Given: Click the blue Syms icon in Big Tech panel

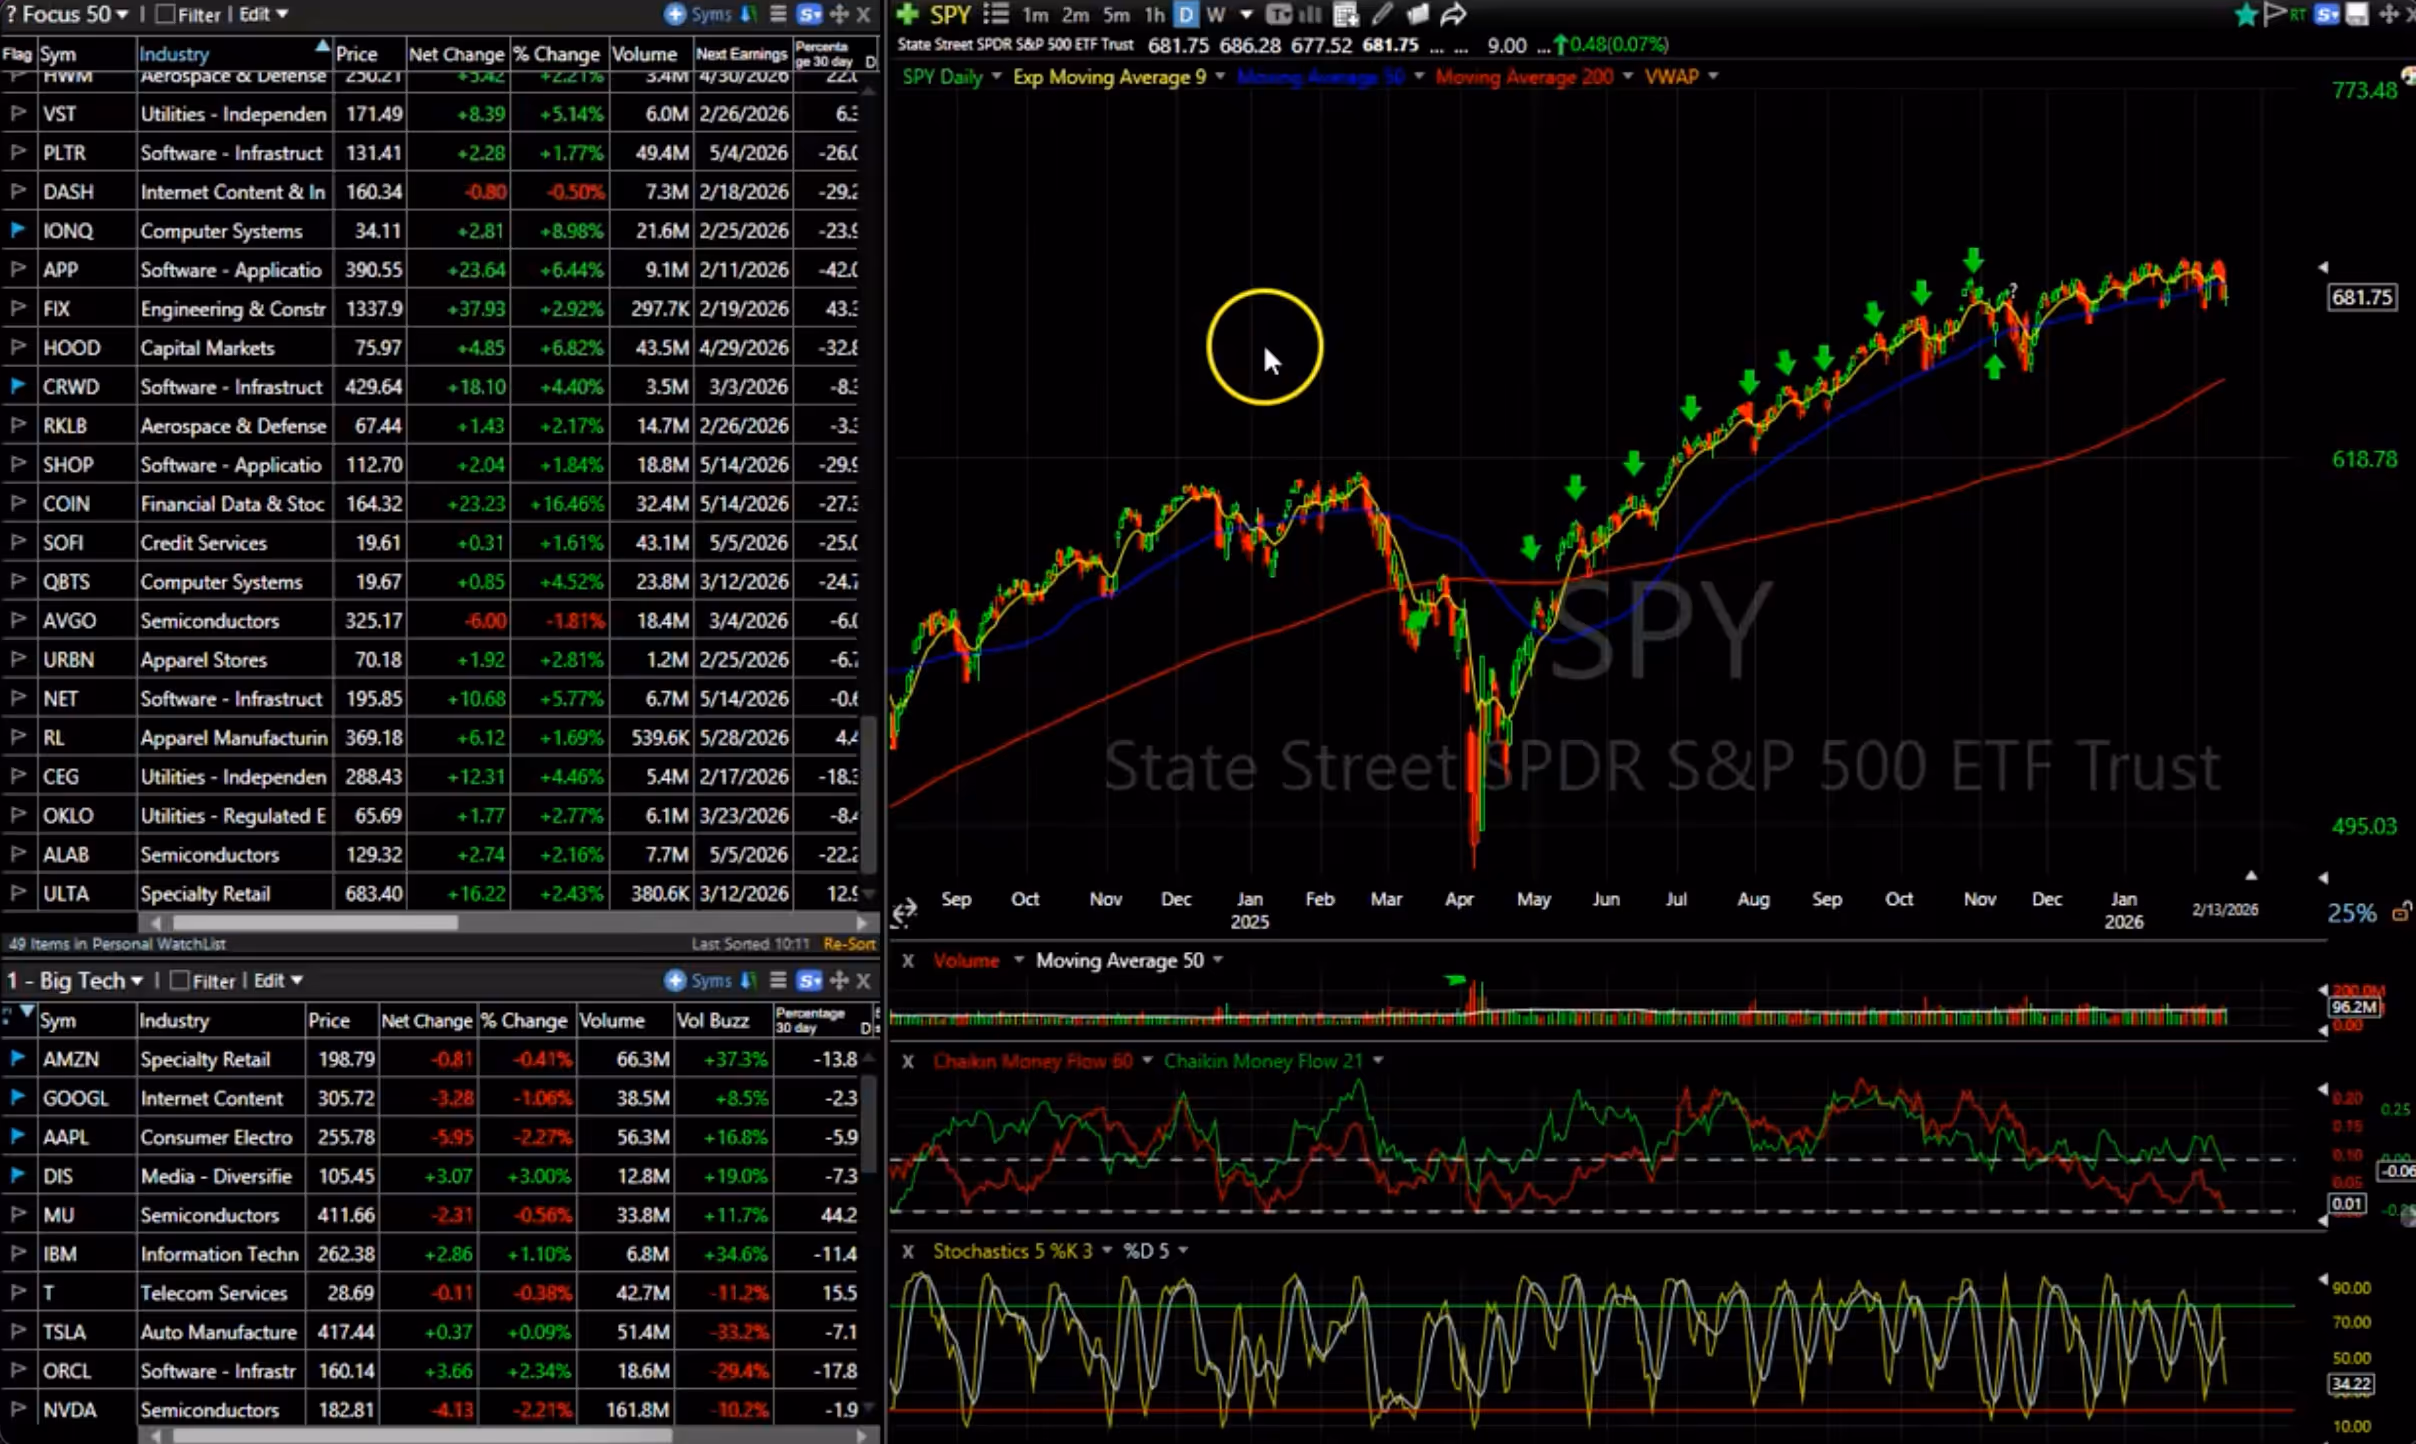Looking at the screenshot, I should 676,980.
